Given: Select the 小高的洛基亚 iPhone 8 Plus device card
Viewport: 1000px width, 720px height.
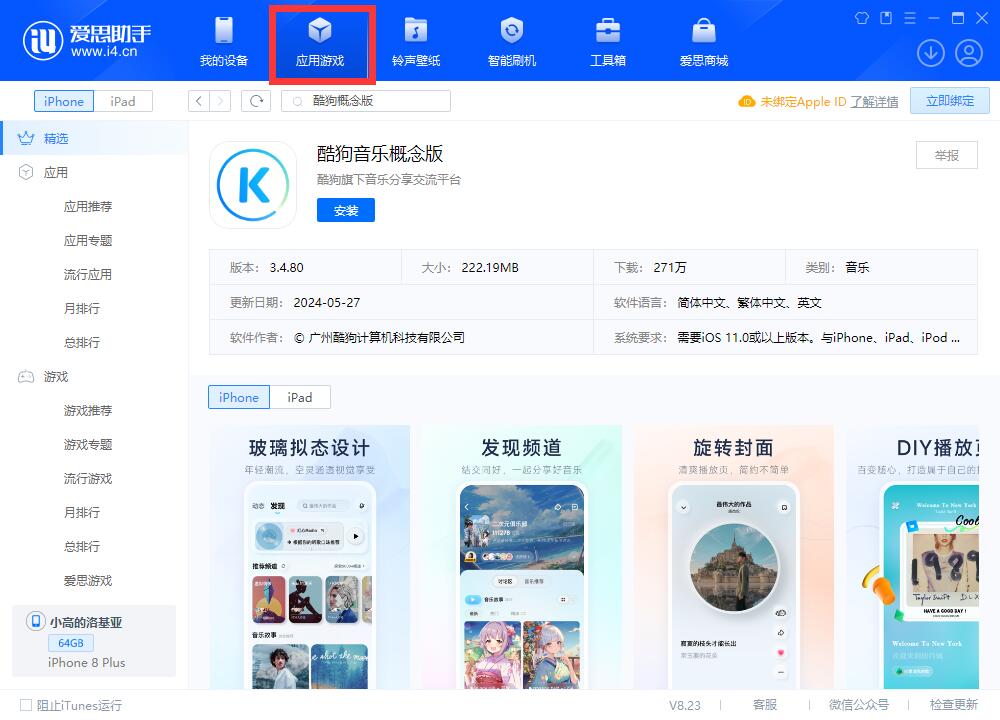Looking at the screenshot, I should pos(94,640).
